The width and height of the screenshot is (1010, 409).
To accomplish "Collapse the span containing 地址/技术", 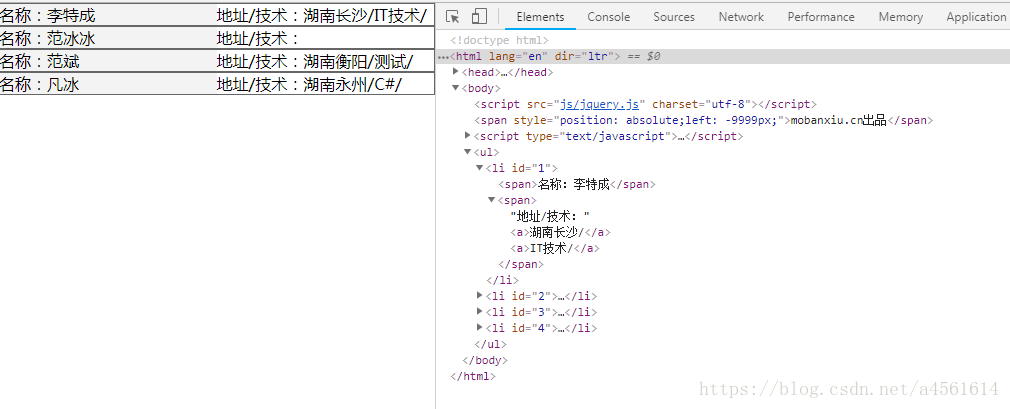I will (491, 200).
